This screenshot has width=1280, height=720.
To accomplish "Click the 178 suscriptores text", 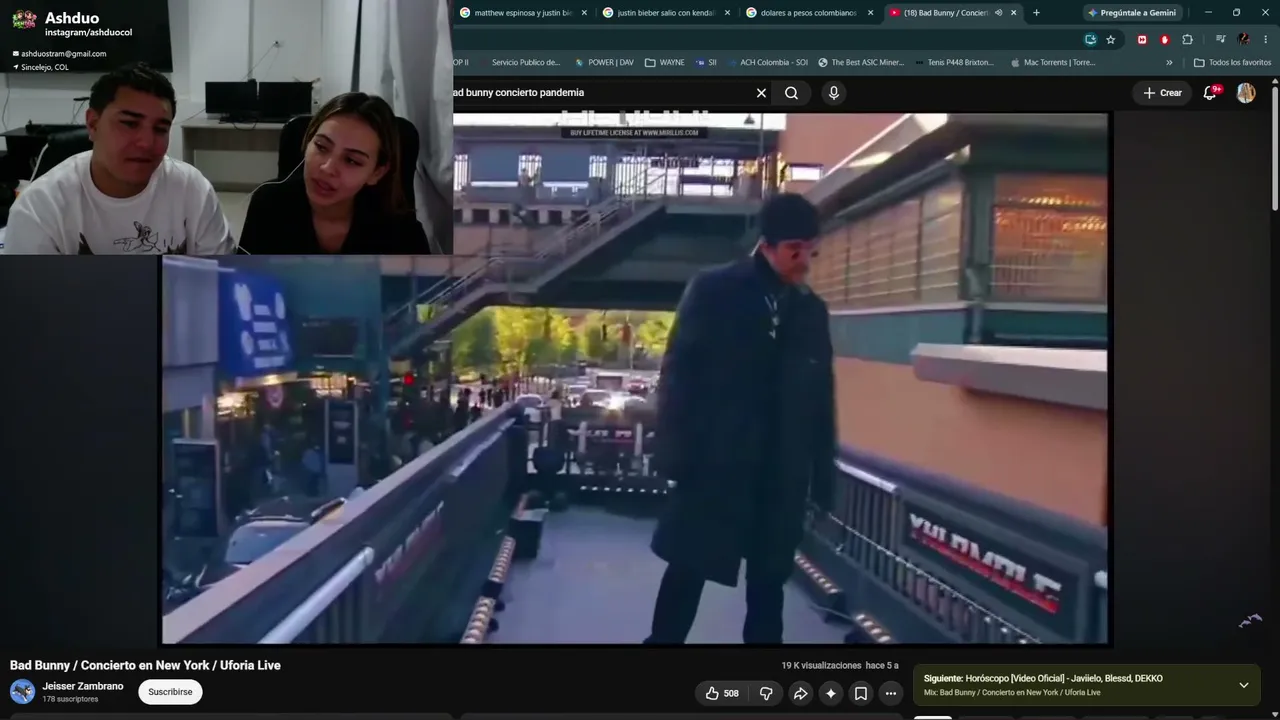I will click(70, 699).
